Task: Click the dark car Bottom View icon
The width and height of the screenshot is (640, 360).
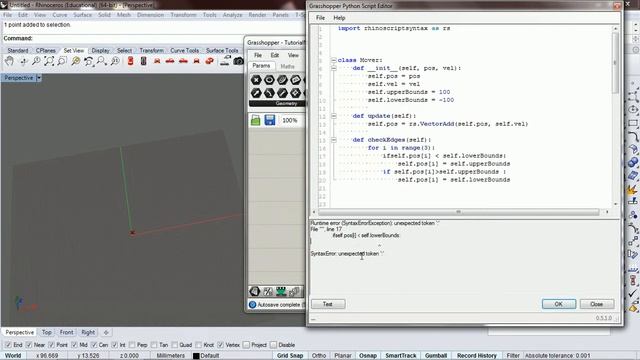Action: [x=144, y=61]
